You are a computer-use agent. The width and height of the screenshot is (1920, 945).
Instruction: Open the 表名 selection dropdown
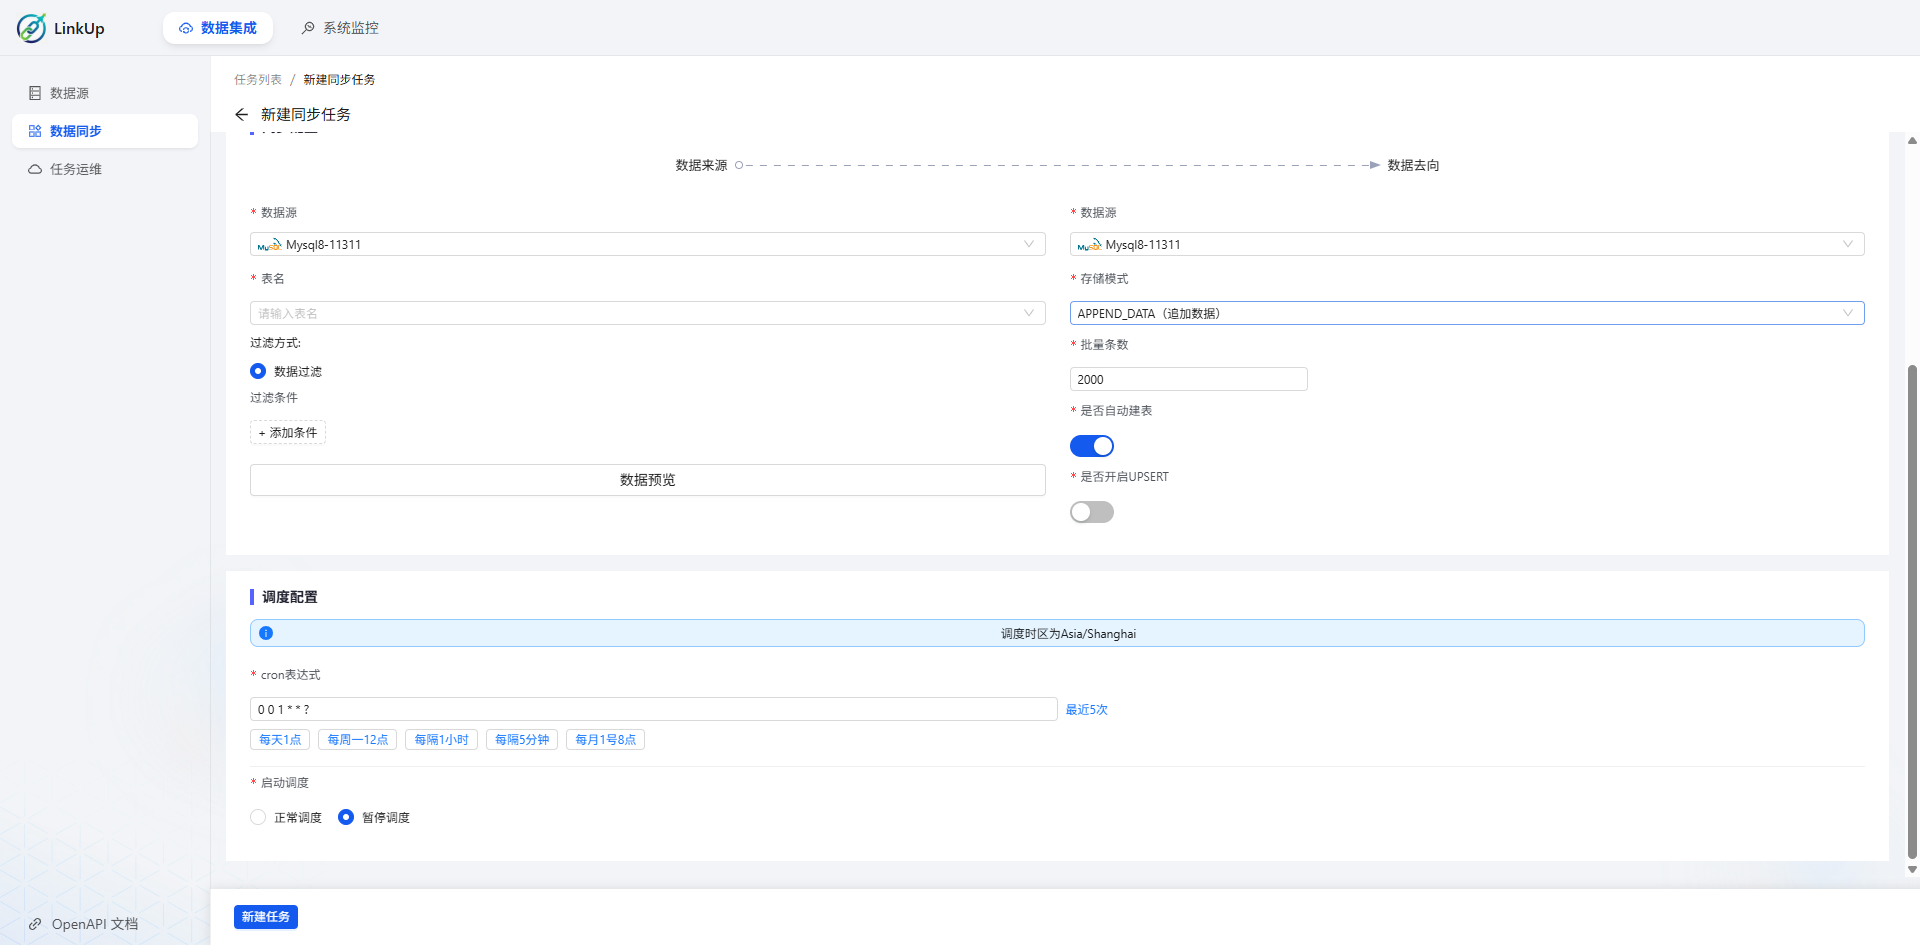[1028, 312]
